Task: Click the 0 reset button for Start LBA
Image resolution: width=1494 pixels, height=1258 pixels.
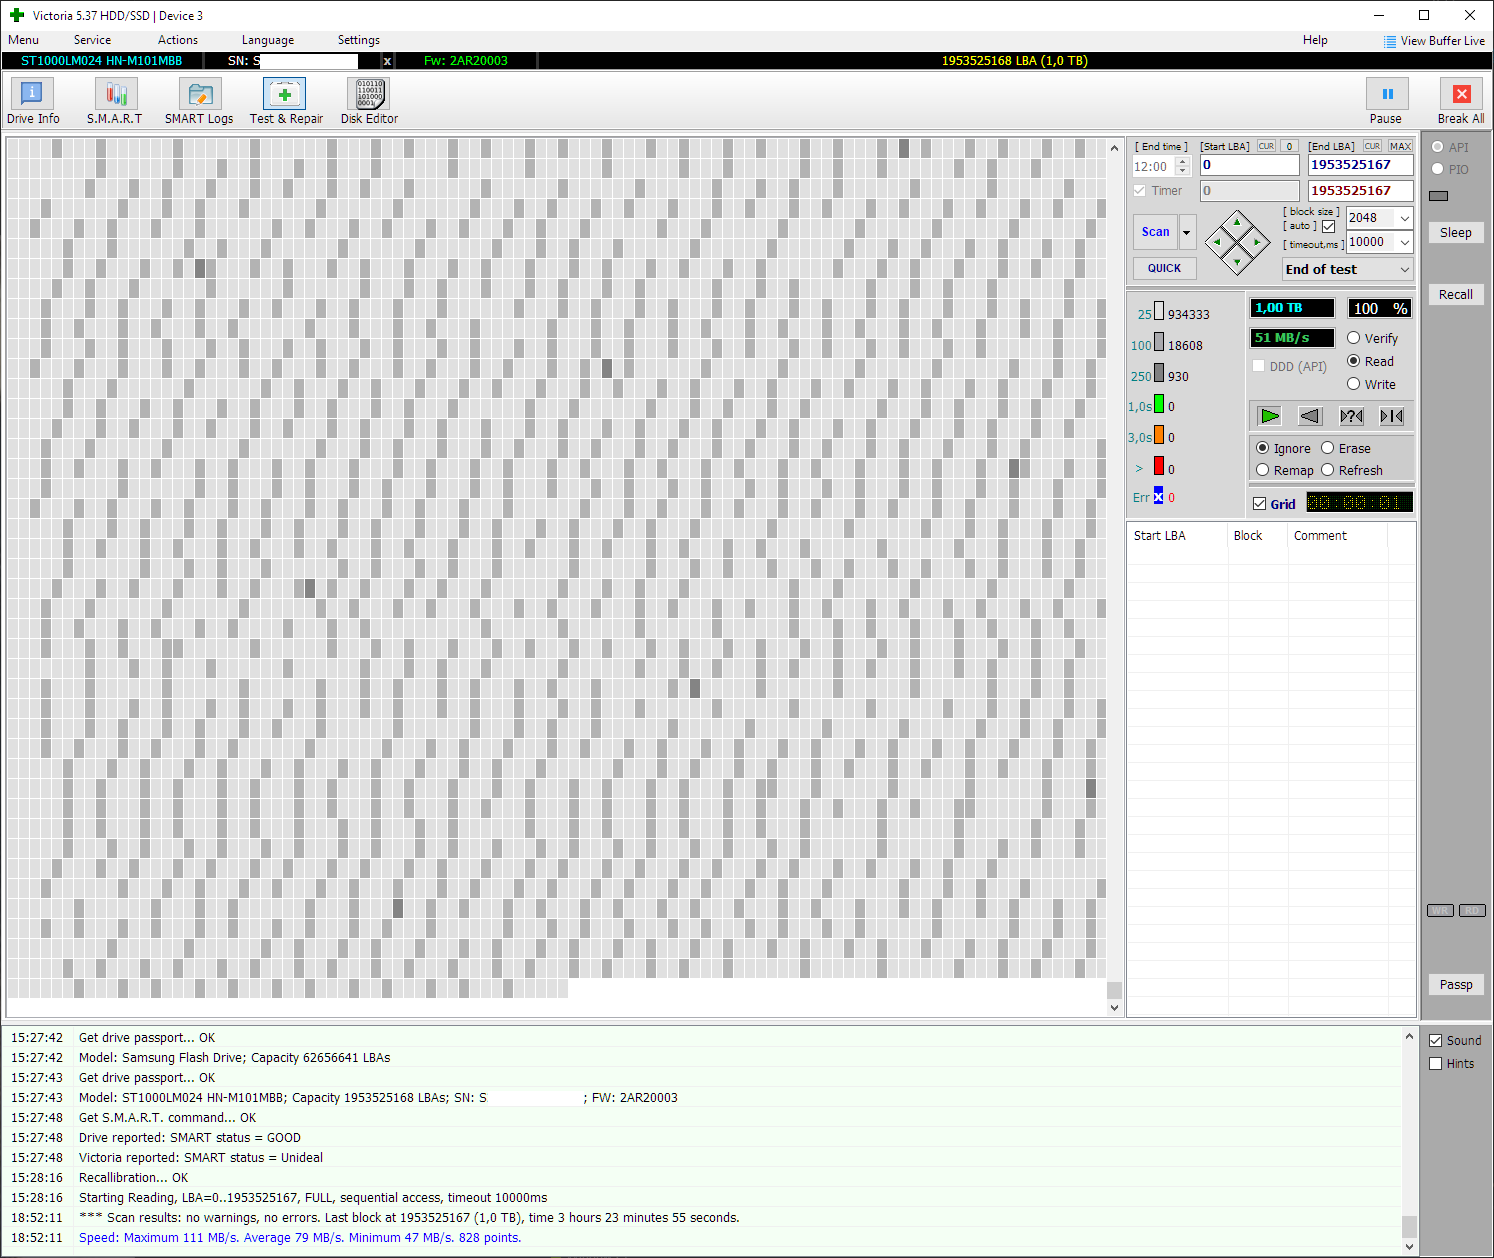Action: coord(1289,146)
